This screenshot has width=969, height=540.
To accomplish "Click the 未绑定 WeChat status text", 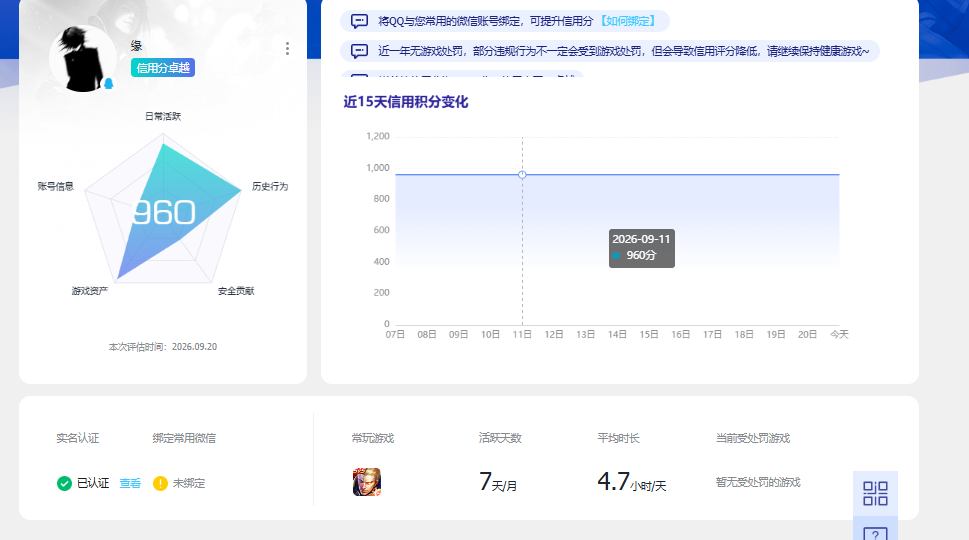I will point(188,483).
